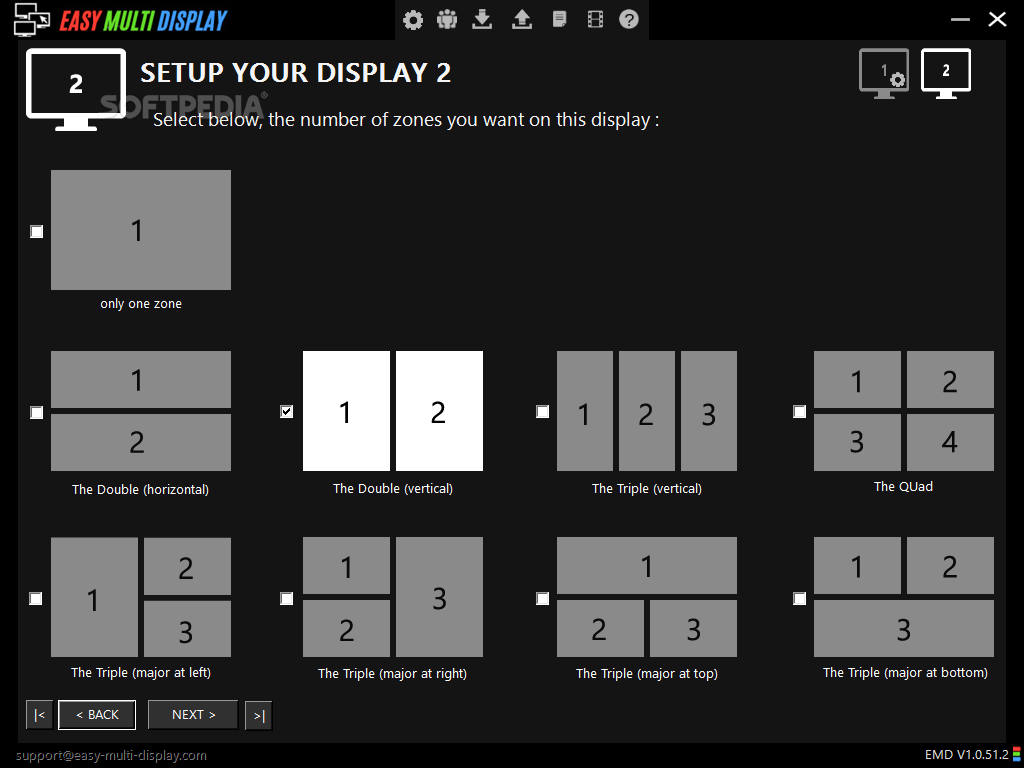The height and width of the screenshot is (768, 1024).
Task: Select large zone 3 of Triple major at right
Action: (x=440, y=597)
